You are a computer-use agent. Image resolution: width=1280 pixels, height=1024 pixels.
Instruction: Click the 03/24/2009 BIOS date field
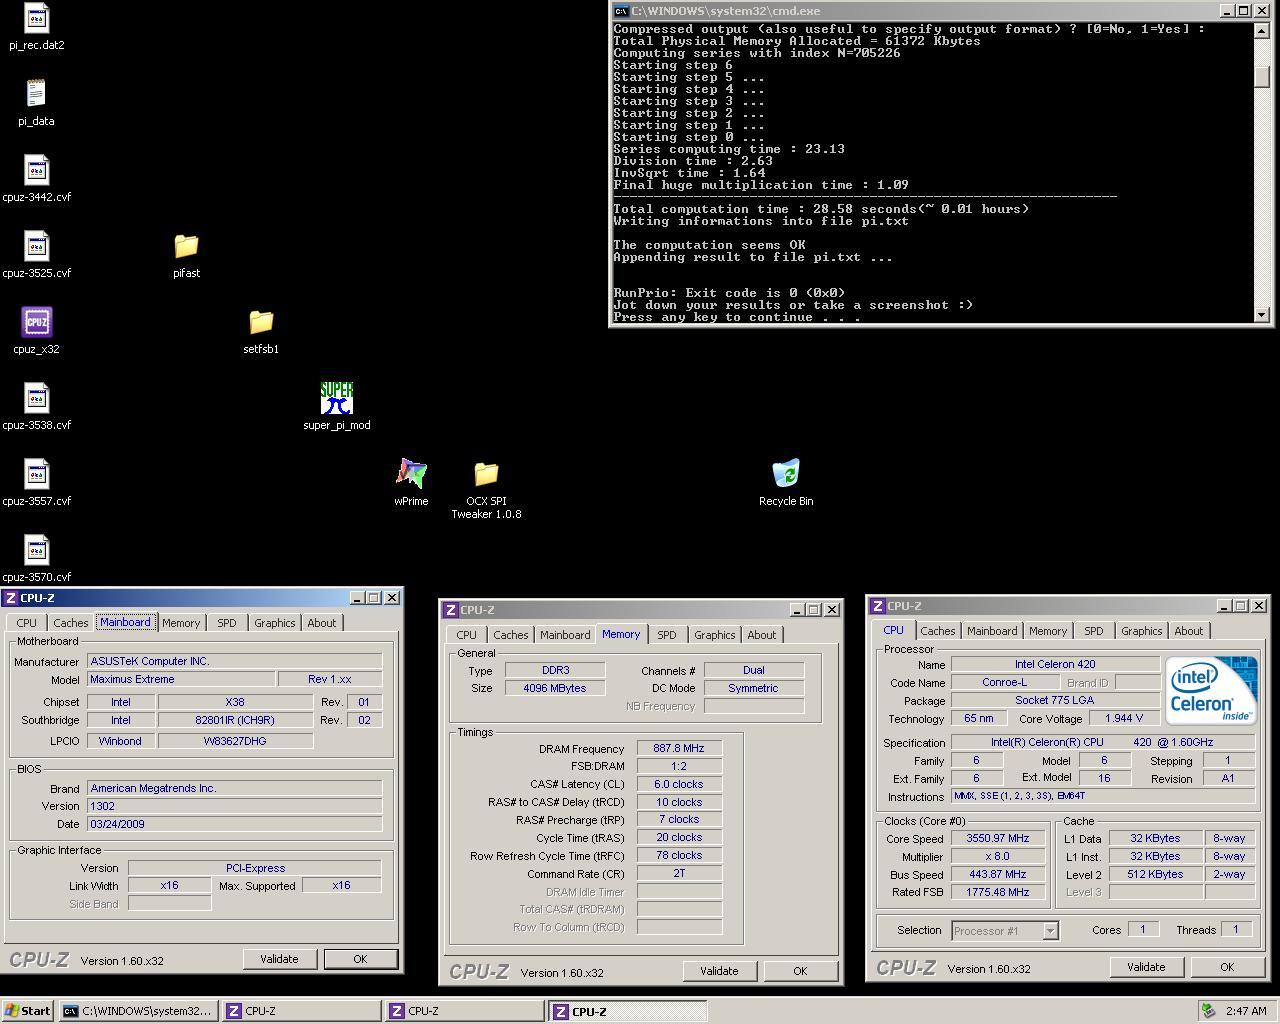(x=235, y=825)
